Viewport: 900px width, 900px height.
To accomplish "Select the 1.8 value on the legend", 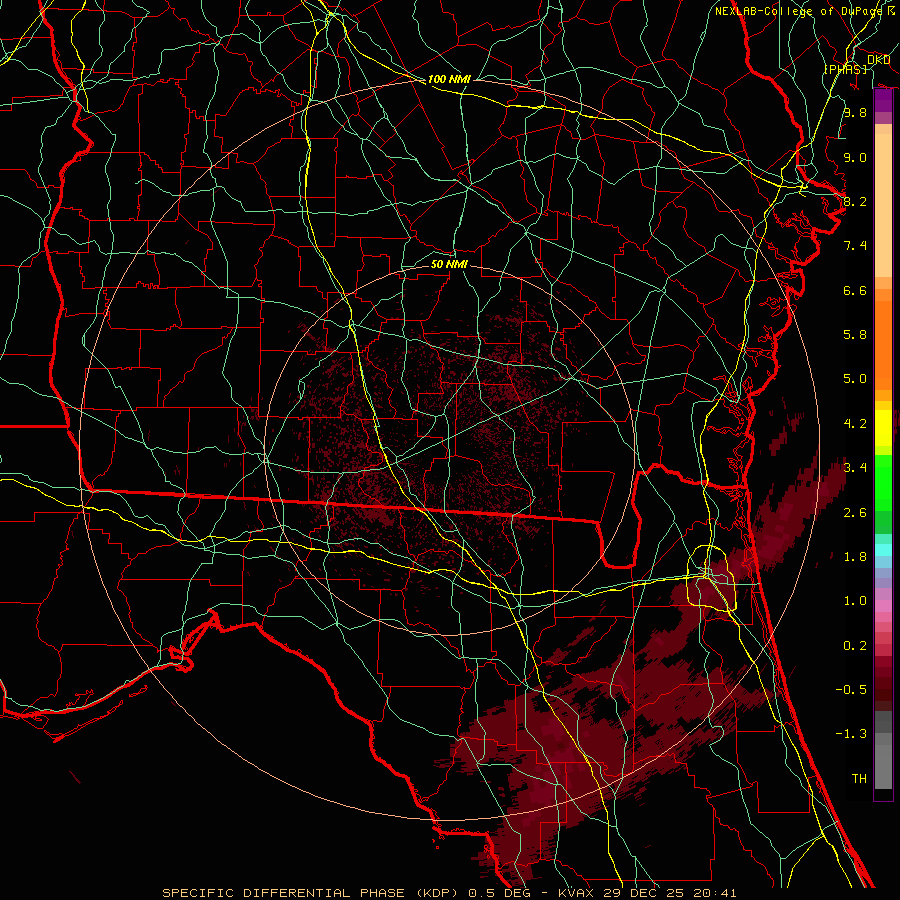I will (x=855, y=557).
